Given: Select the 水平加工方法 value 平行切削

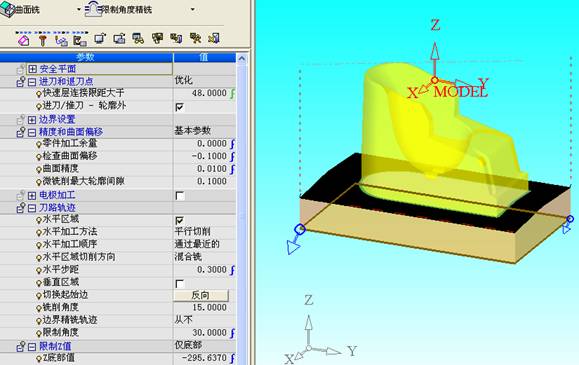Looking at the screenshot, I should coord(192,232).
